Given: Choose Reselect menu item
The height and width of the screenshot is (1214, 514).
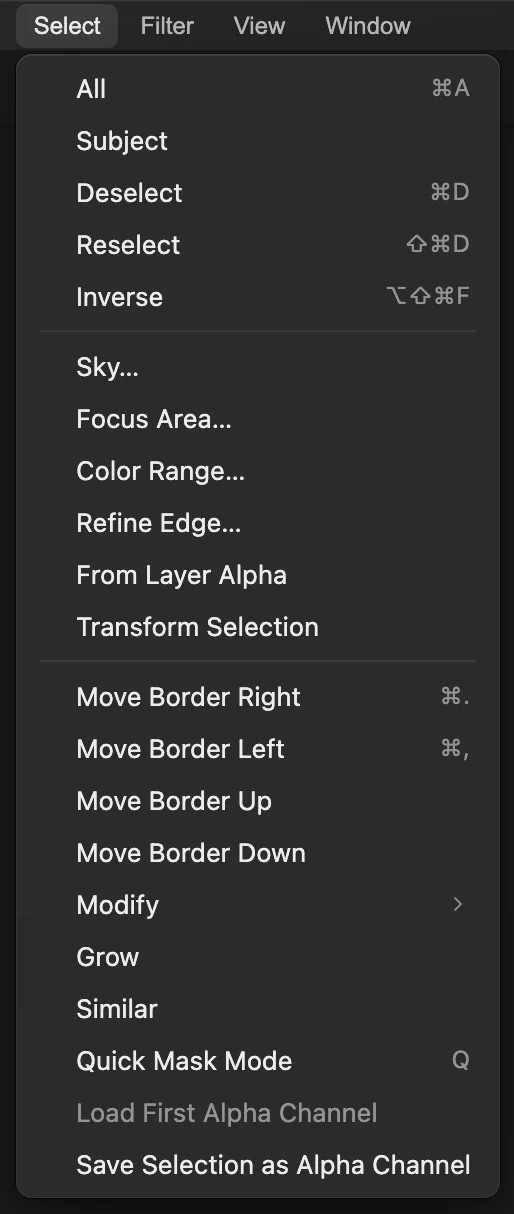Looking at the screenshot, I should 258,245.
